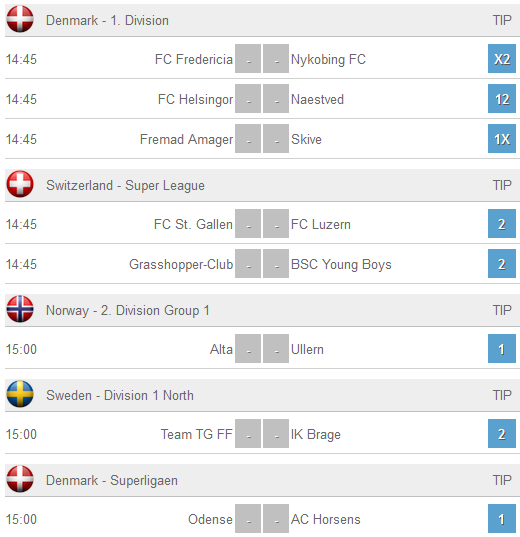This screenshot has width=520, height=537.
Task: Click the Switzerland flag icon
Action: [x=20, y=184]
